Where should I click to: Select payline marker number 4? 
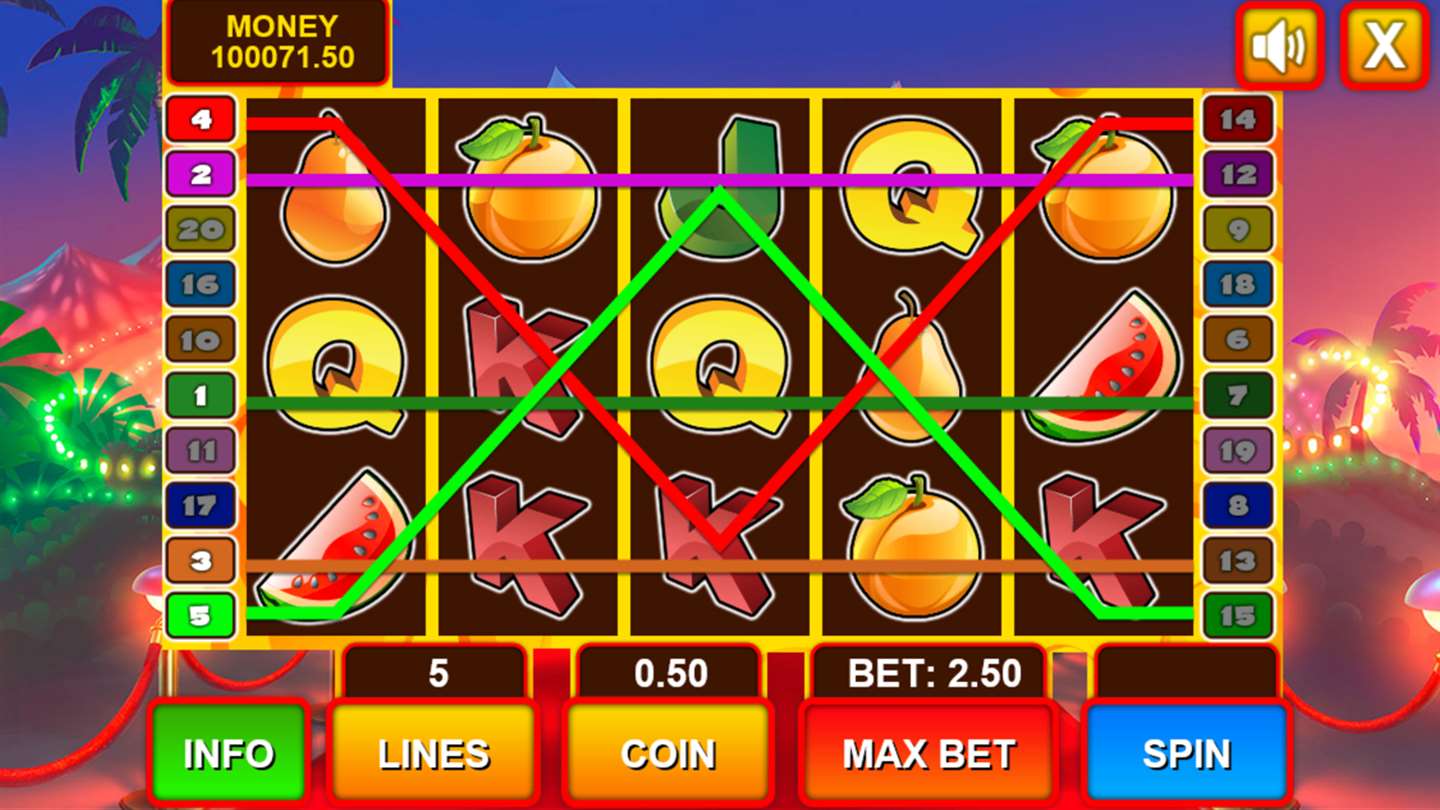pos(201,120)
